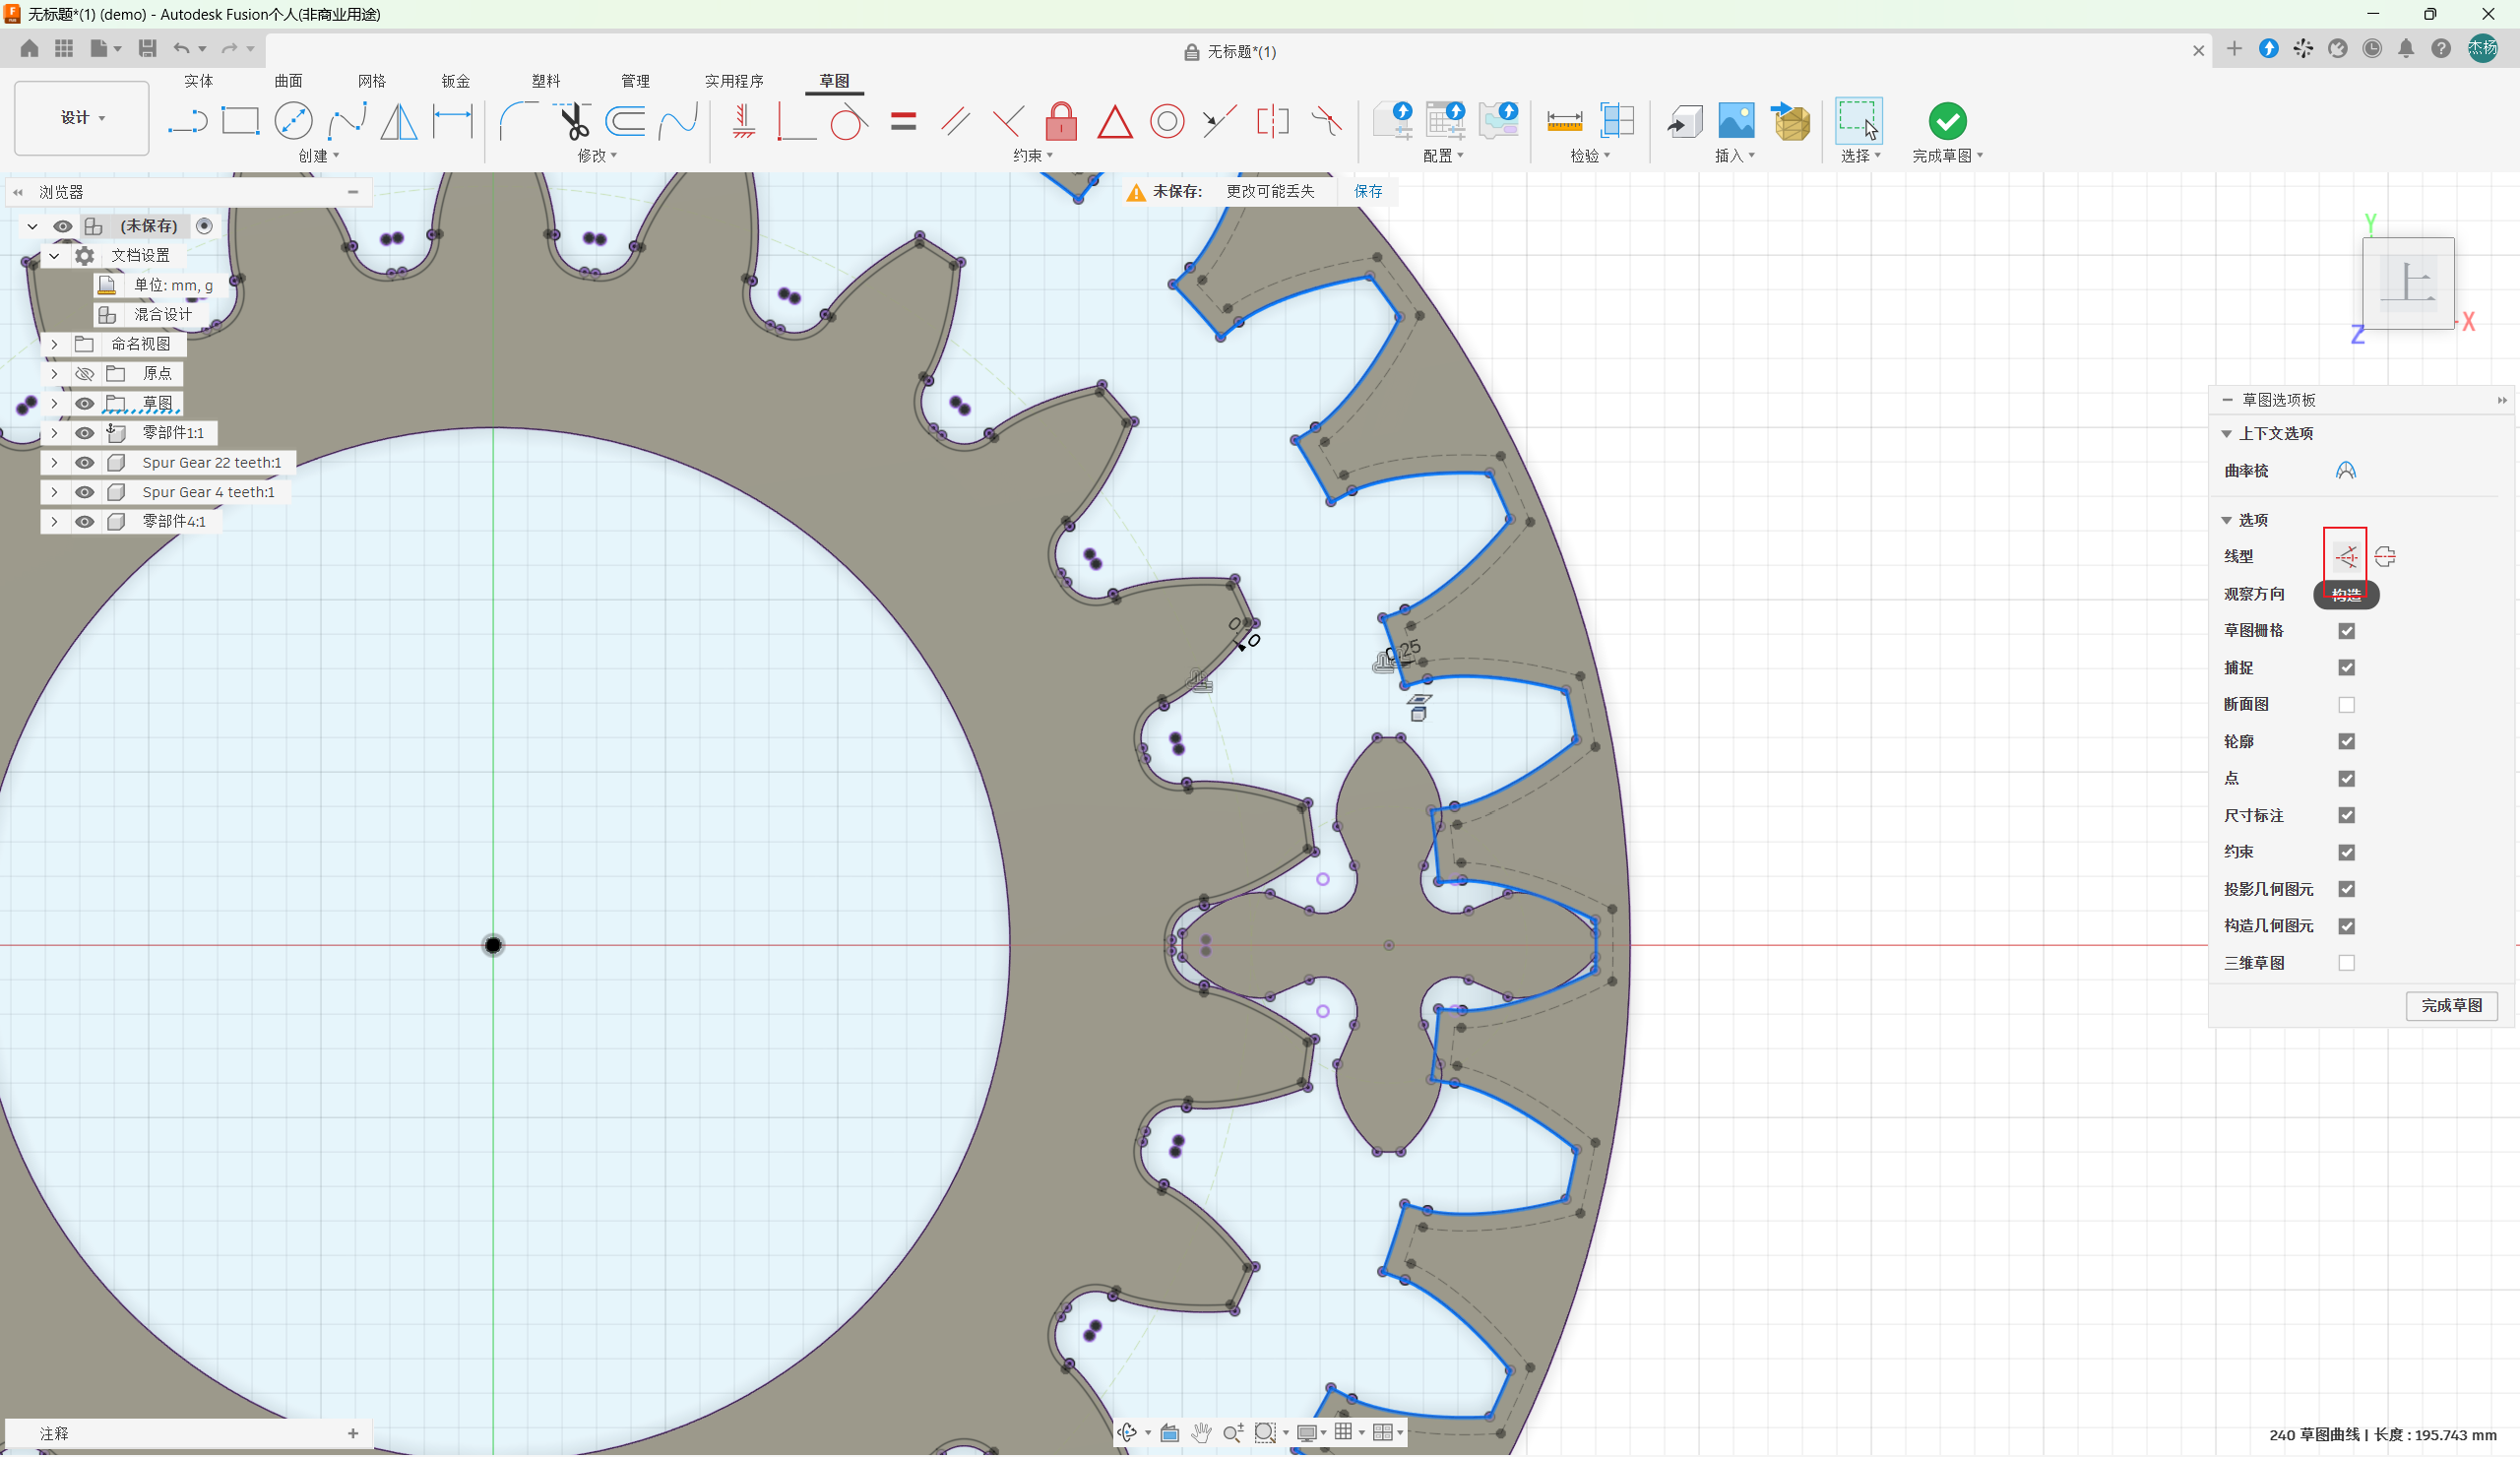Toggle the Curvature Comb display
Viewport: 2520px width, 1457px height.
coord(2346,470)
